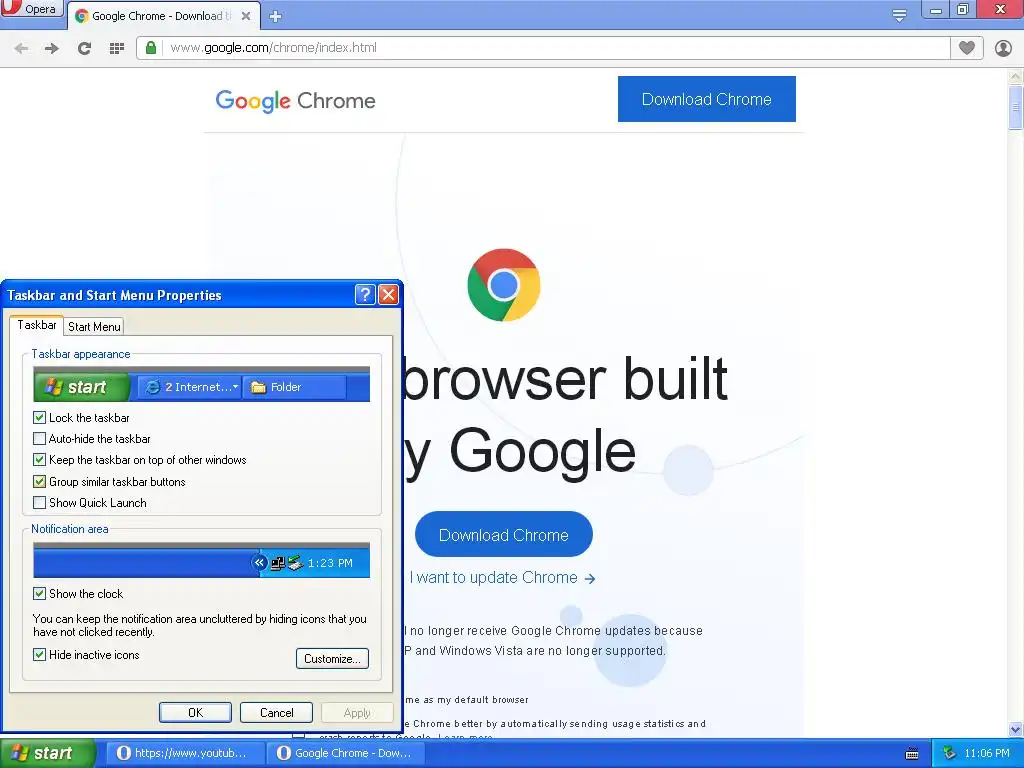Screen dimensions: 1024x768
Task: Click the network tray icon near clock
Action: tap(949, 753)
